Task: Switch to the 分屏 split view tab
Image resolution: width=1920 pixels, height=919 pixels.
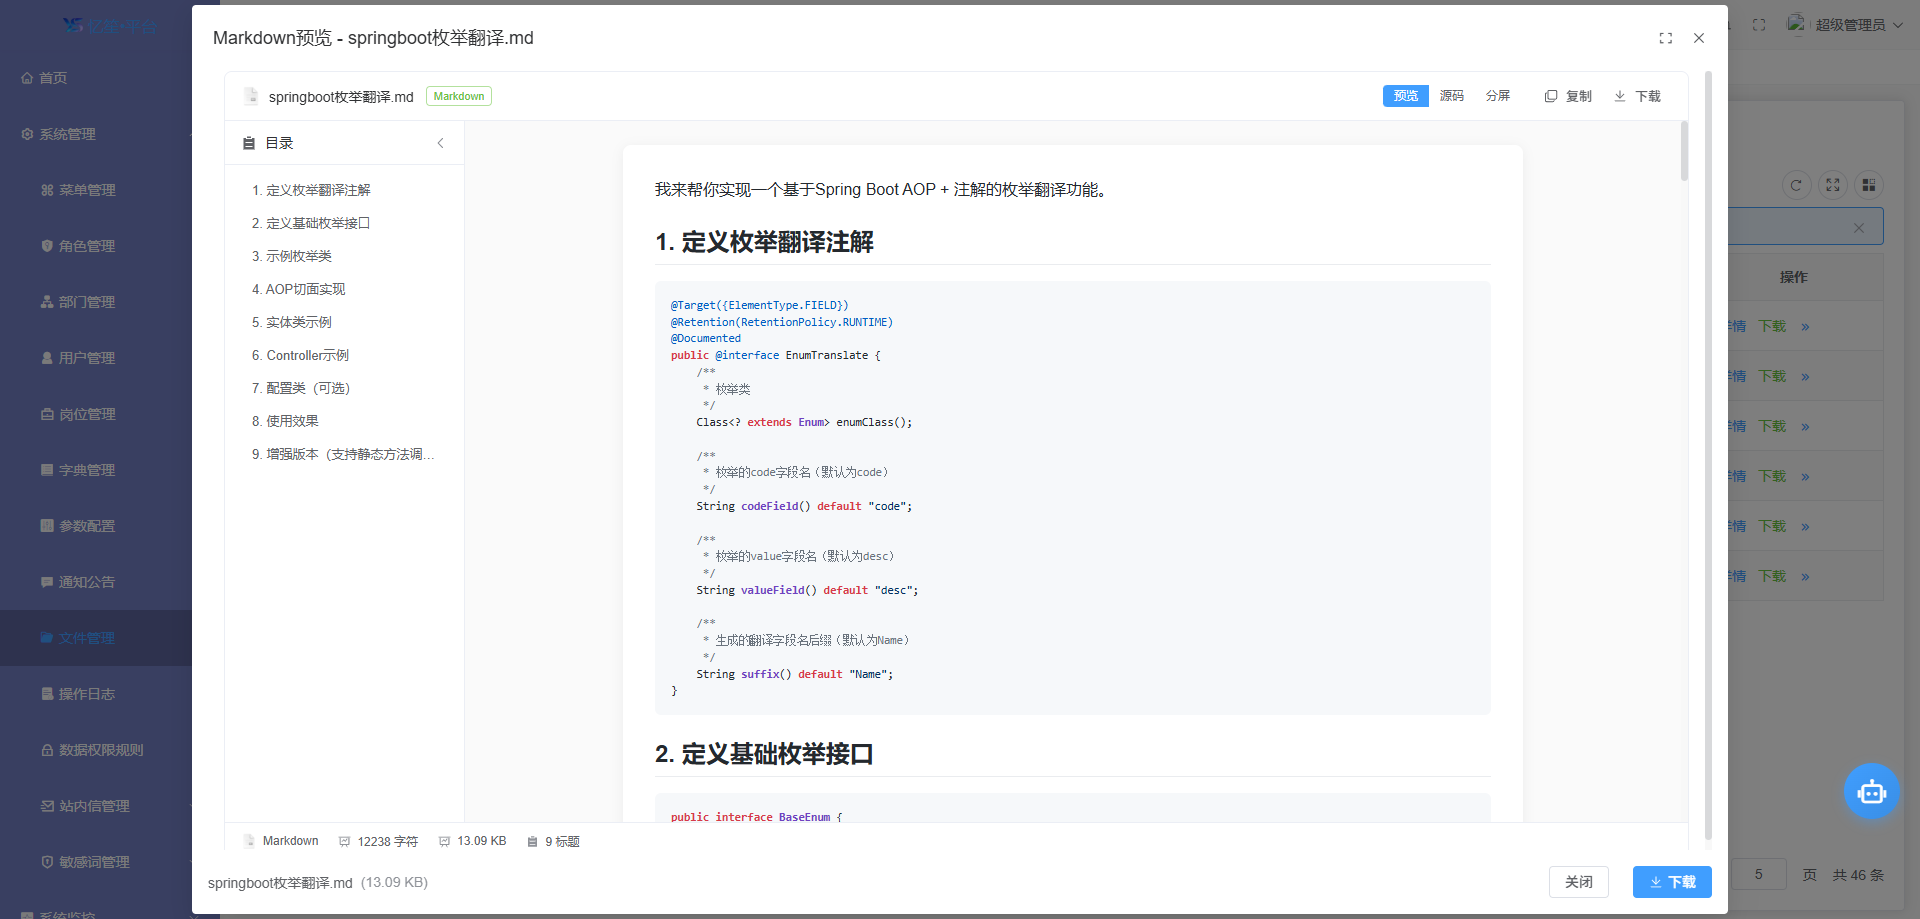Action: tap(1497, 96)
